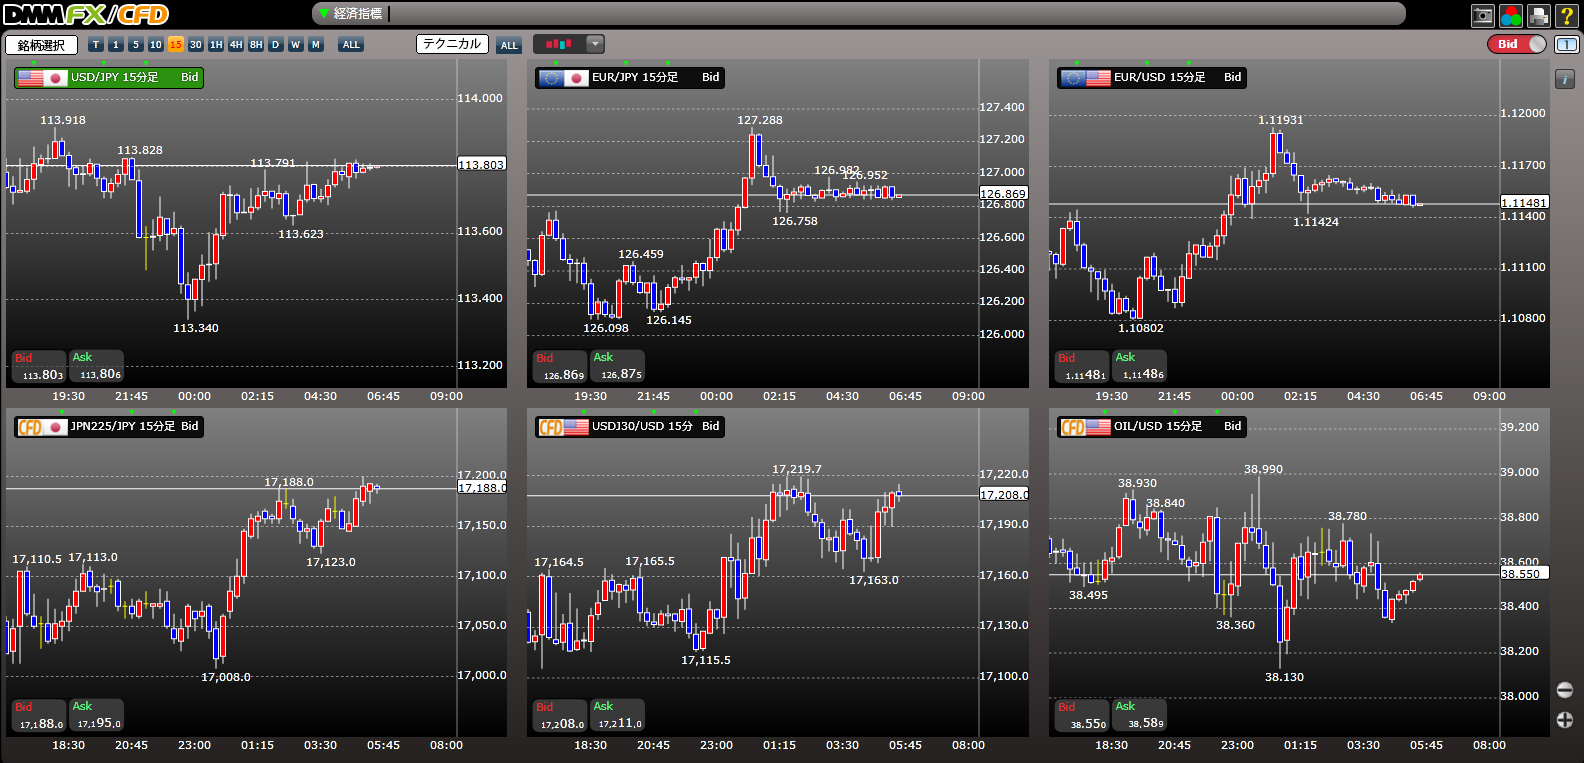The width and height of the screenshot is (1584, 763).
Task: Click the 126.869 current price tag
Action: click(1003, 194)
